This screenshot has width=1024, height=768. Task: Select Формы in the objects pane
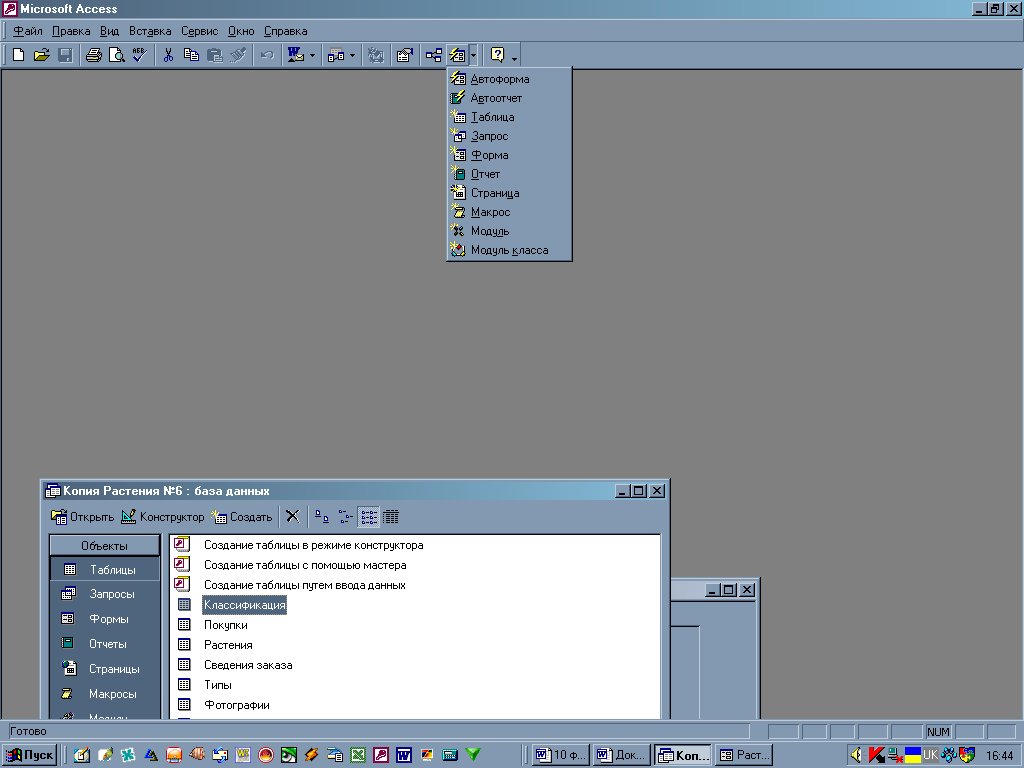point(104,618)
